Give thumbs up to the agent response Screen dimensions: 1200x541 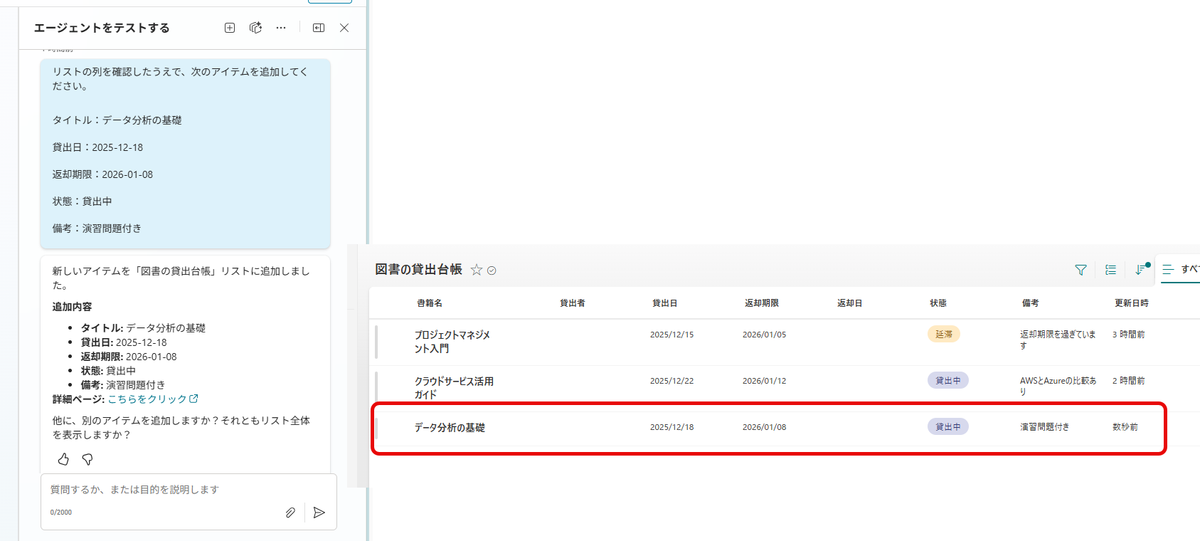[63, 459]
